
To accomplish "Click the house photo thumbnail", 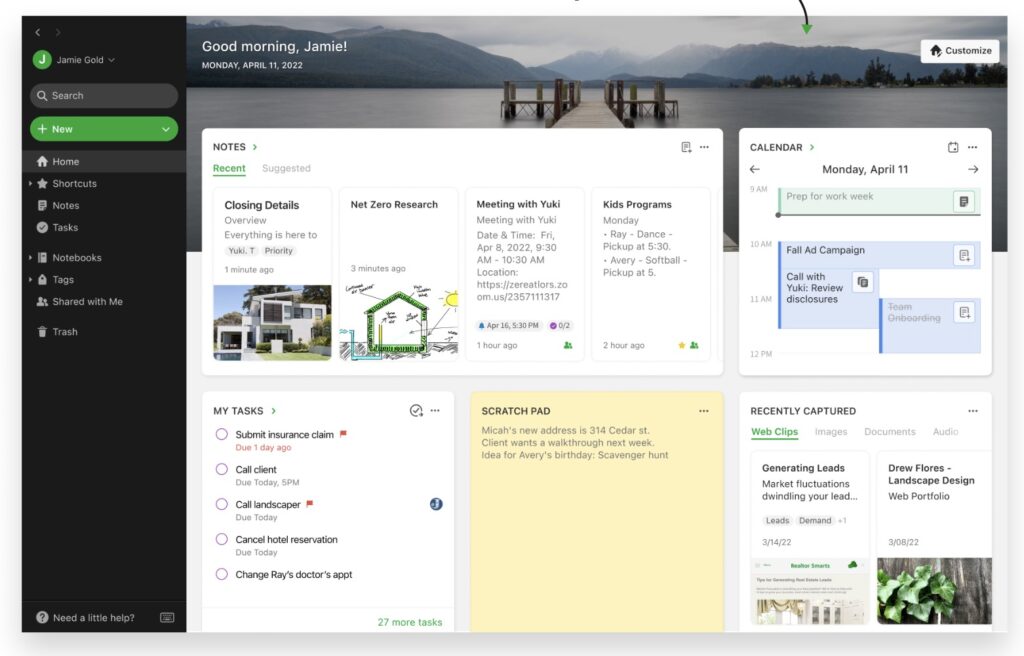I will click(272, 322).
